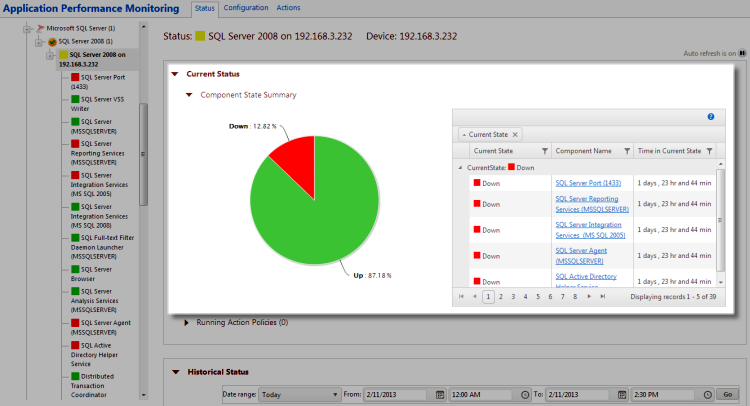Image resolution: width=750 pixels, height=406 pixels.
Task: Click the help question mark icon
Action: tap(710, 117)
